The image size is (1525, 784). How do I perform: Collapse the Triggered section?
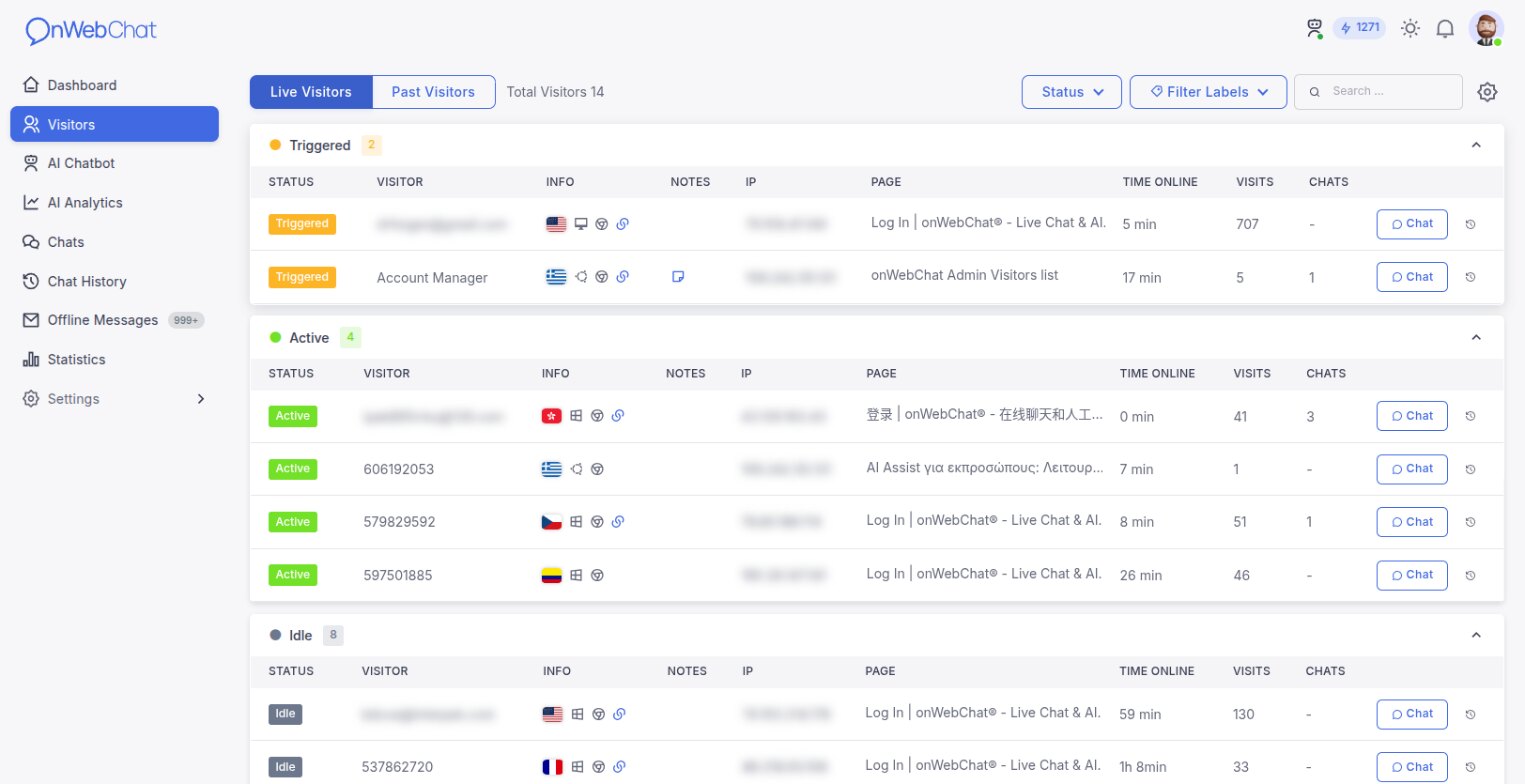pyautogui.click(x=1476, y=145)
